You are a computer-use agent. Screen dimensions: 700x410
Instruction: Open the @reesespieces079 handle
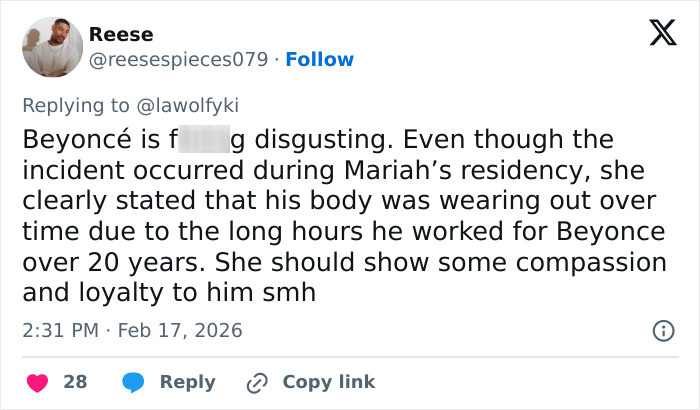pos(181,59)
